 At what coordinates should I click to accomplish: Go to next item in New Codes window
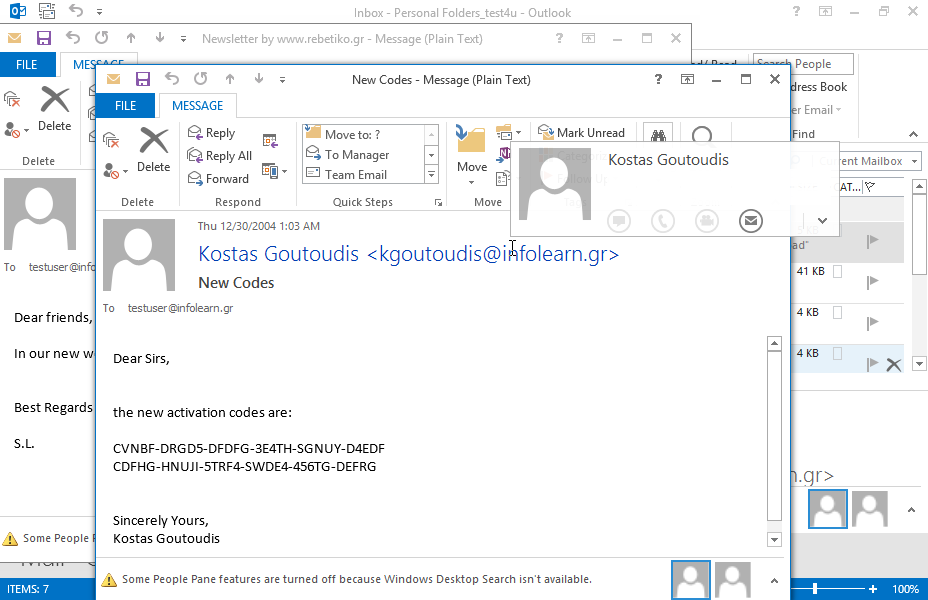259,79
